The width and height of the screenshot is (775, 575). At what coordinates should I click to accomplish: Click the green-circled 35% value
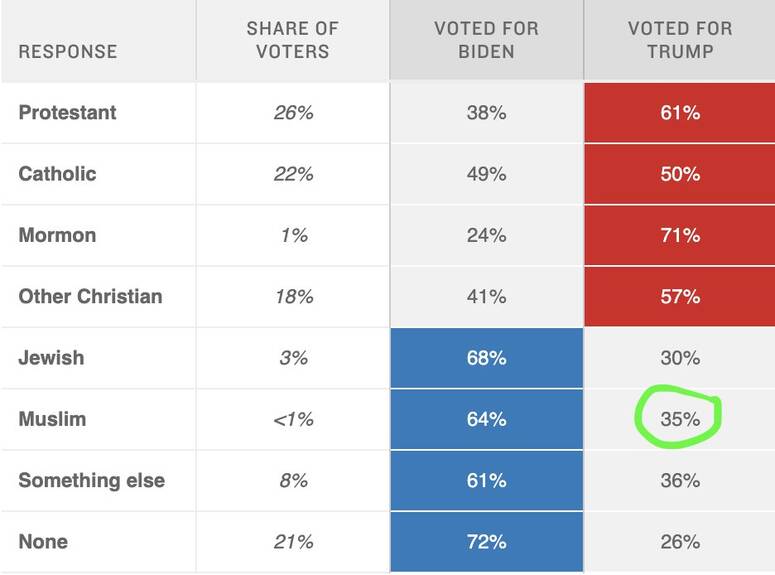coord(680,419)
